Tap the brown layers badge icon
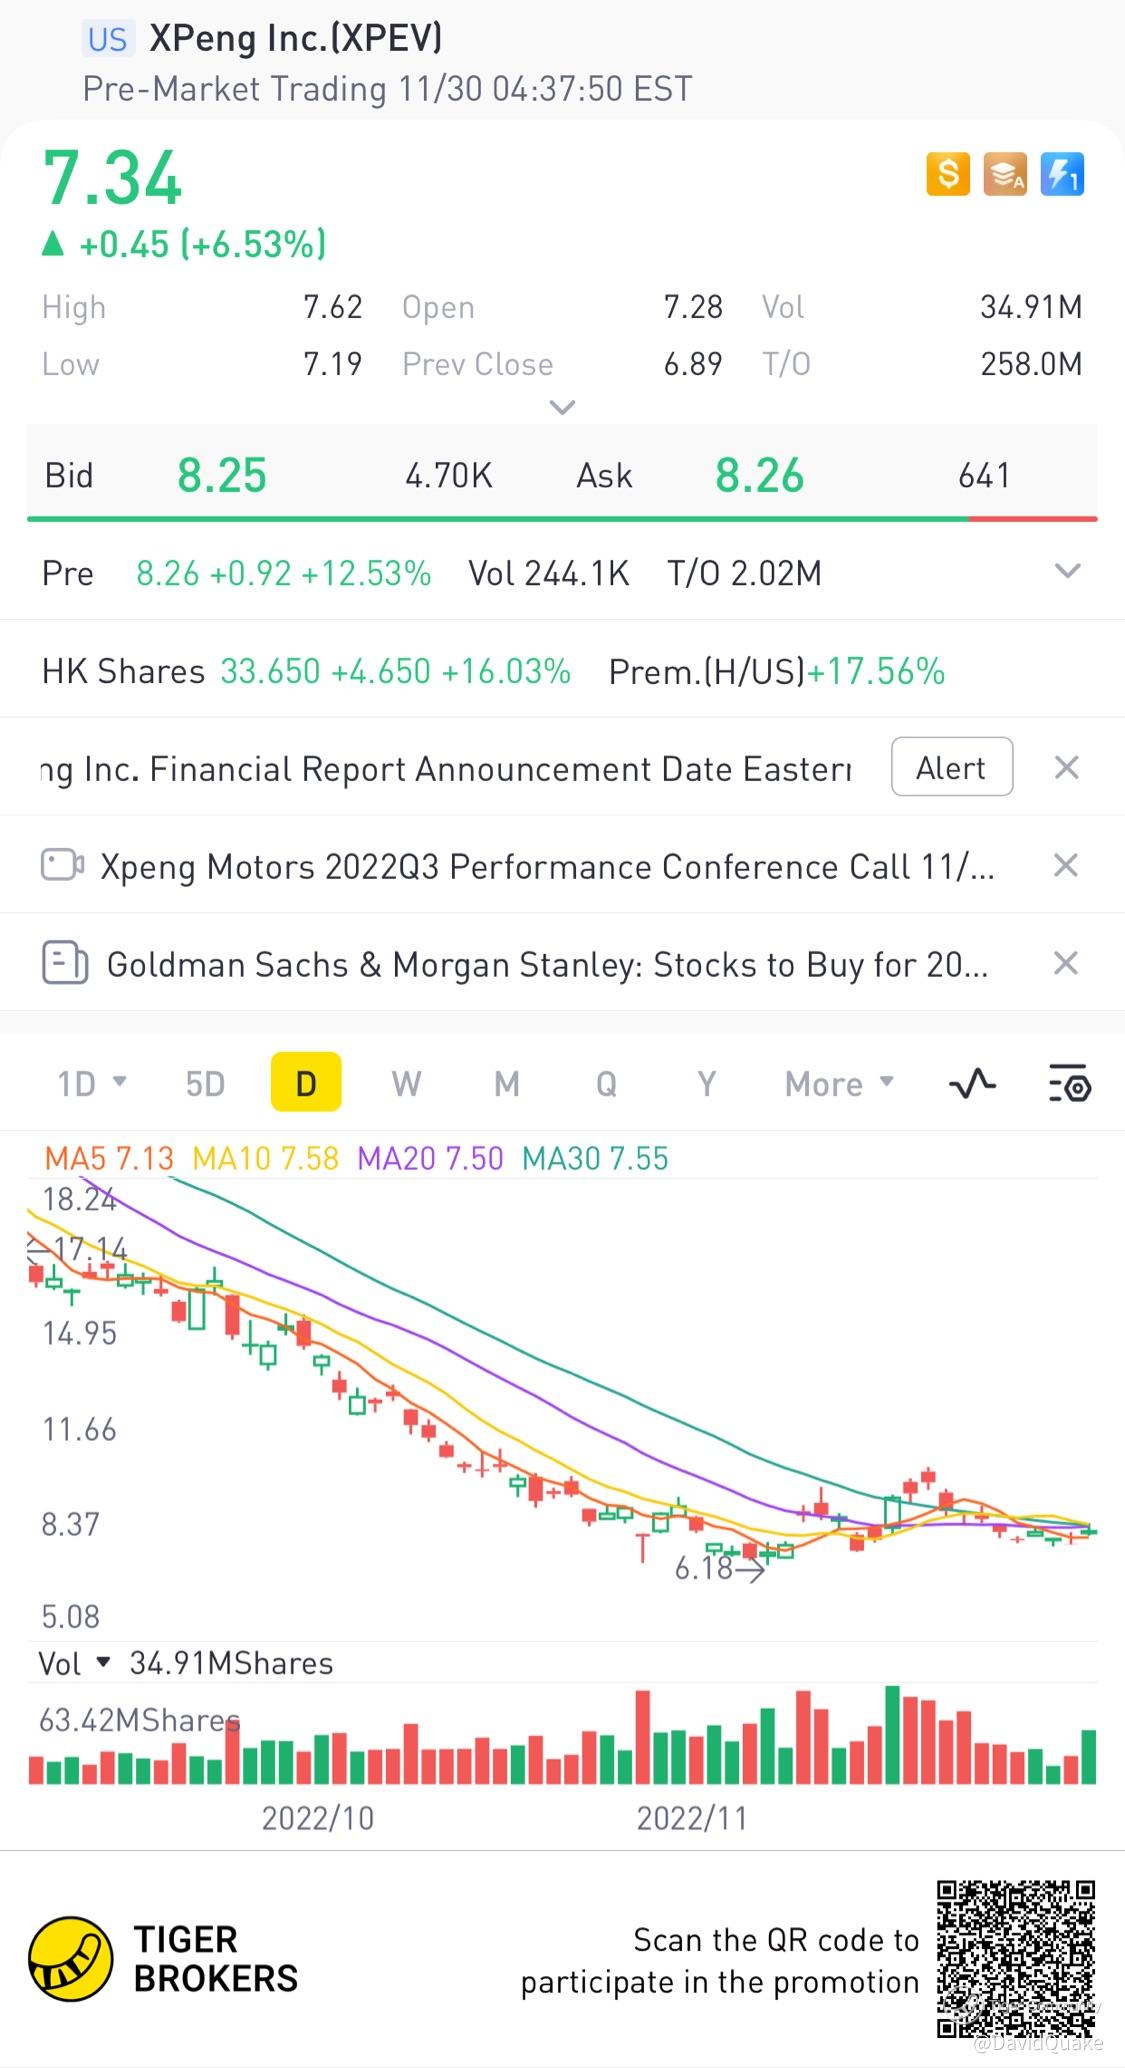Screen dimensions: 1125x2068 point(1004,175)
